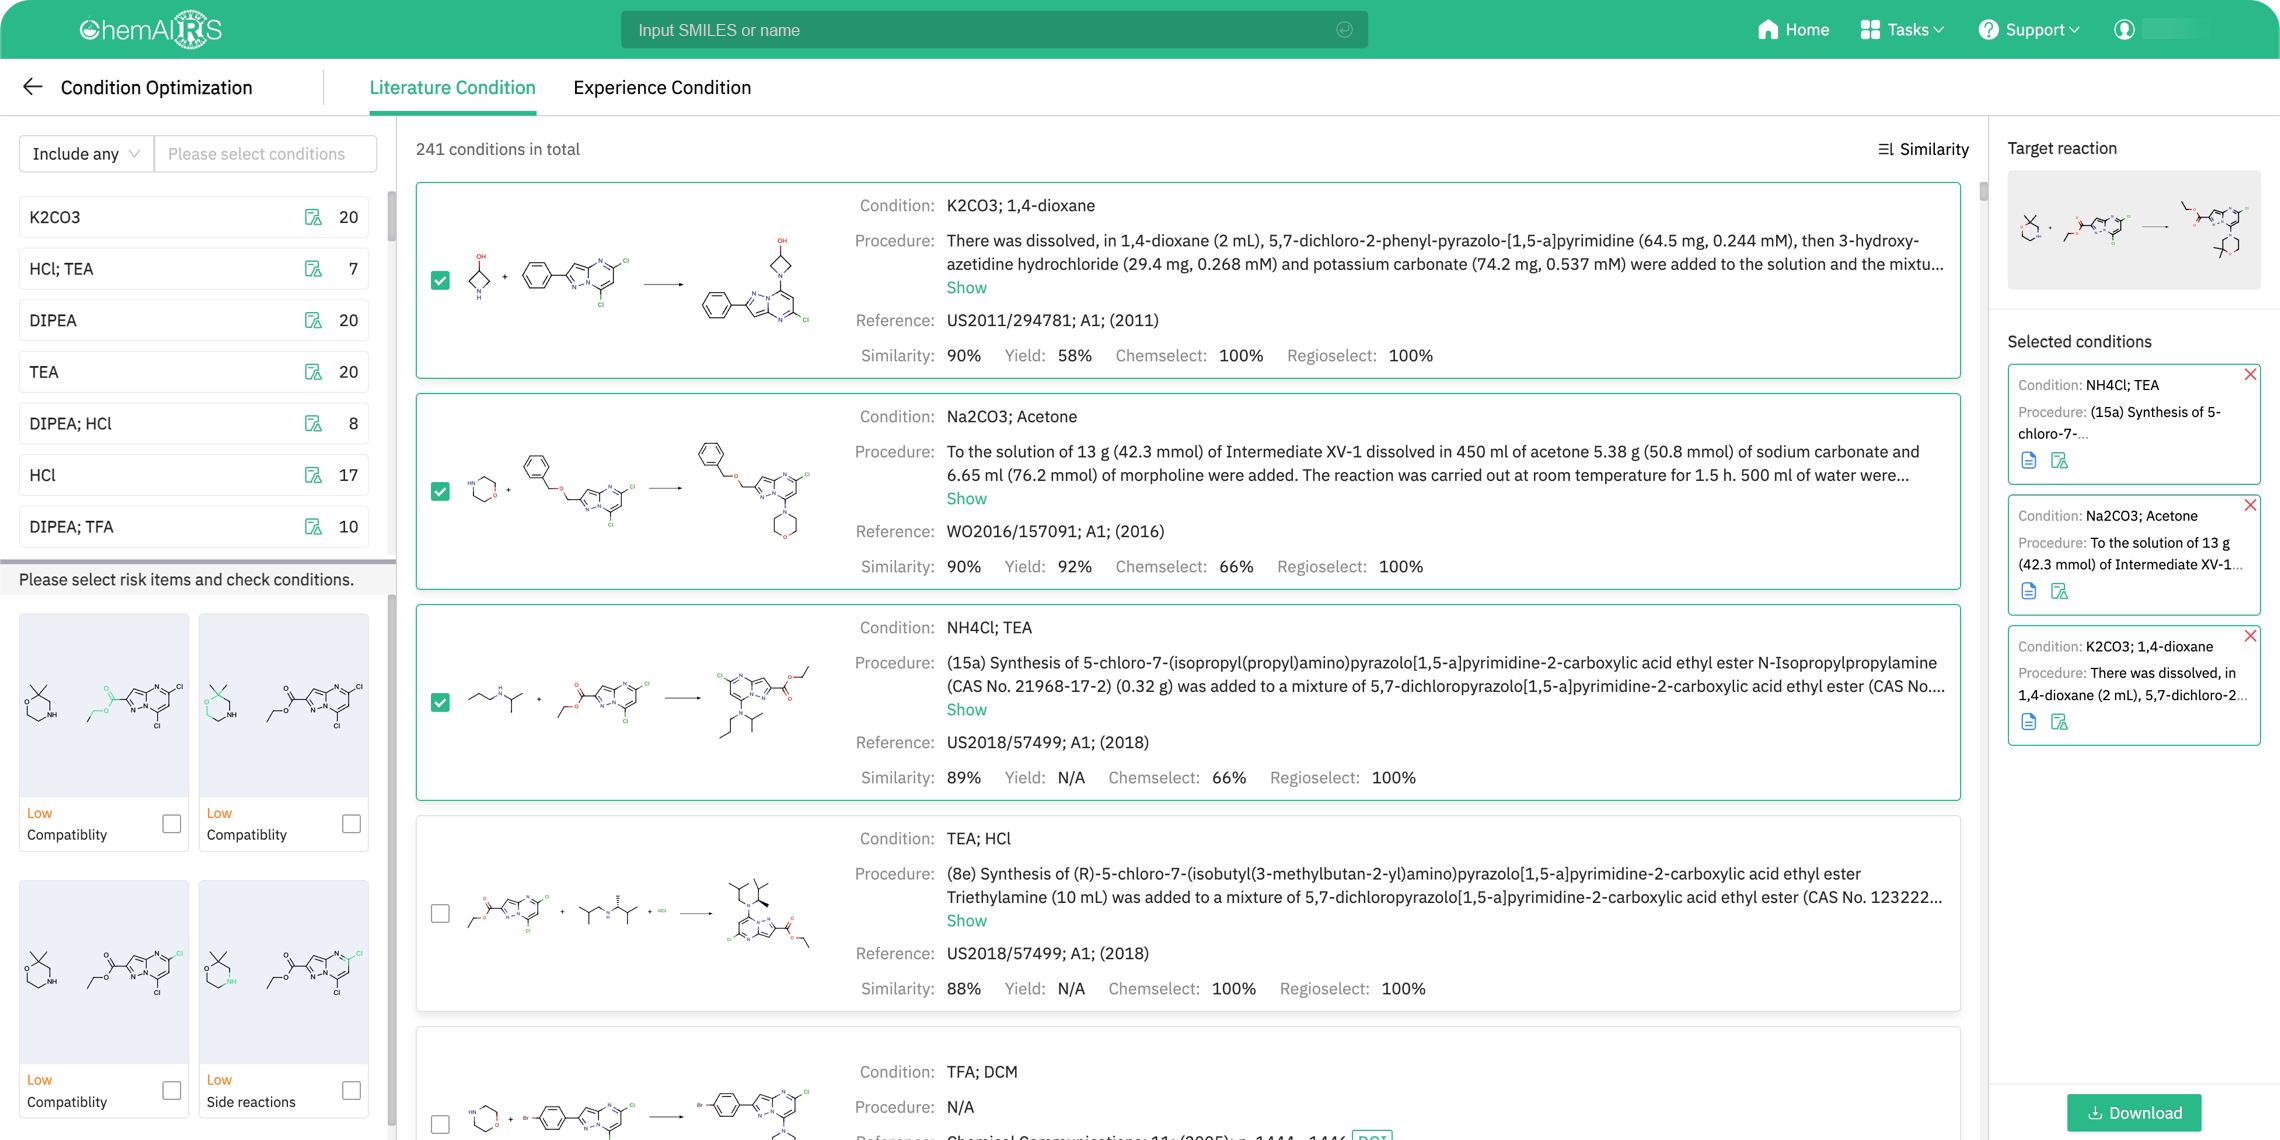Check the TEA; HCl condition checkbox

point(440,913)
